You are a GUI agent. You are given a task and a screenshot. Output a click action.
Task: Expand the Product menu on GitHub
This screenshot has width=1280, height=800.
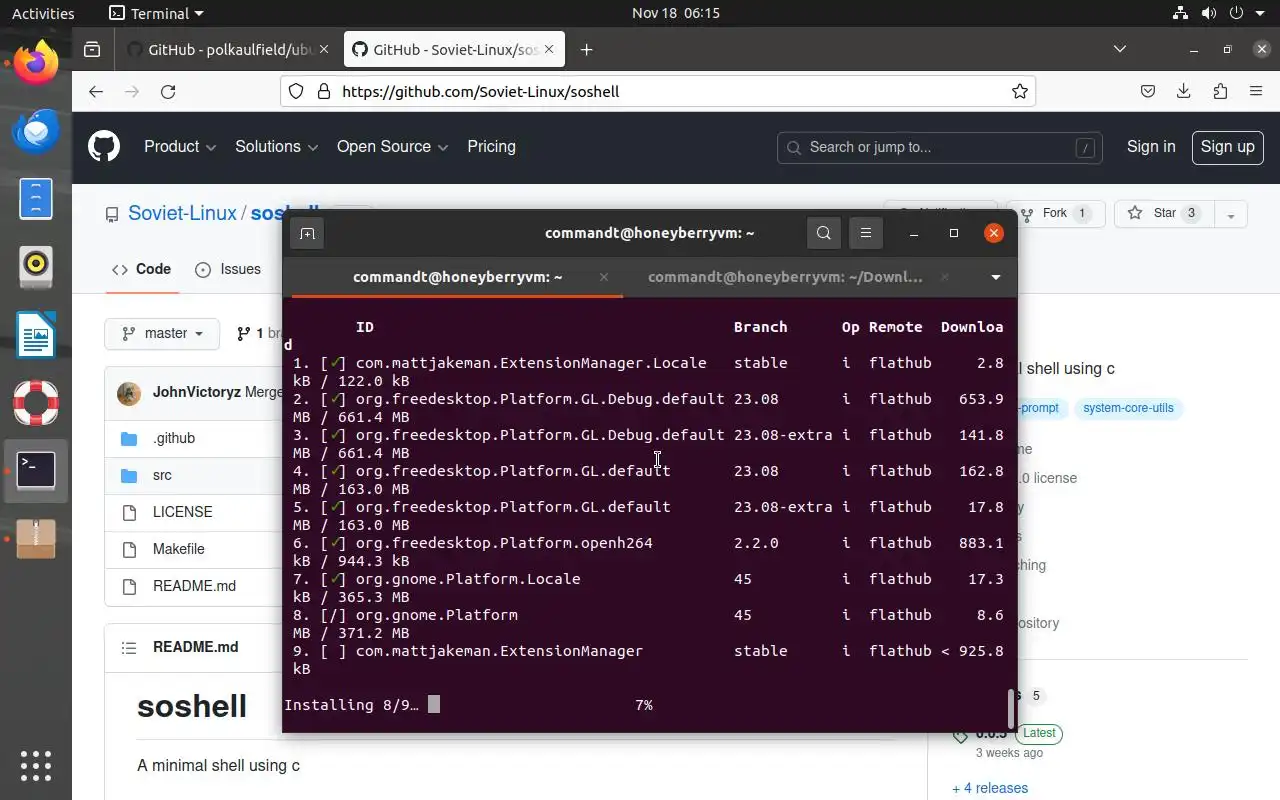pos(180,147)
